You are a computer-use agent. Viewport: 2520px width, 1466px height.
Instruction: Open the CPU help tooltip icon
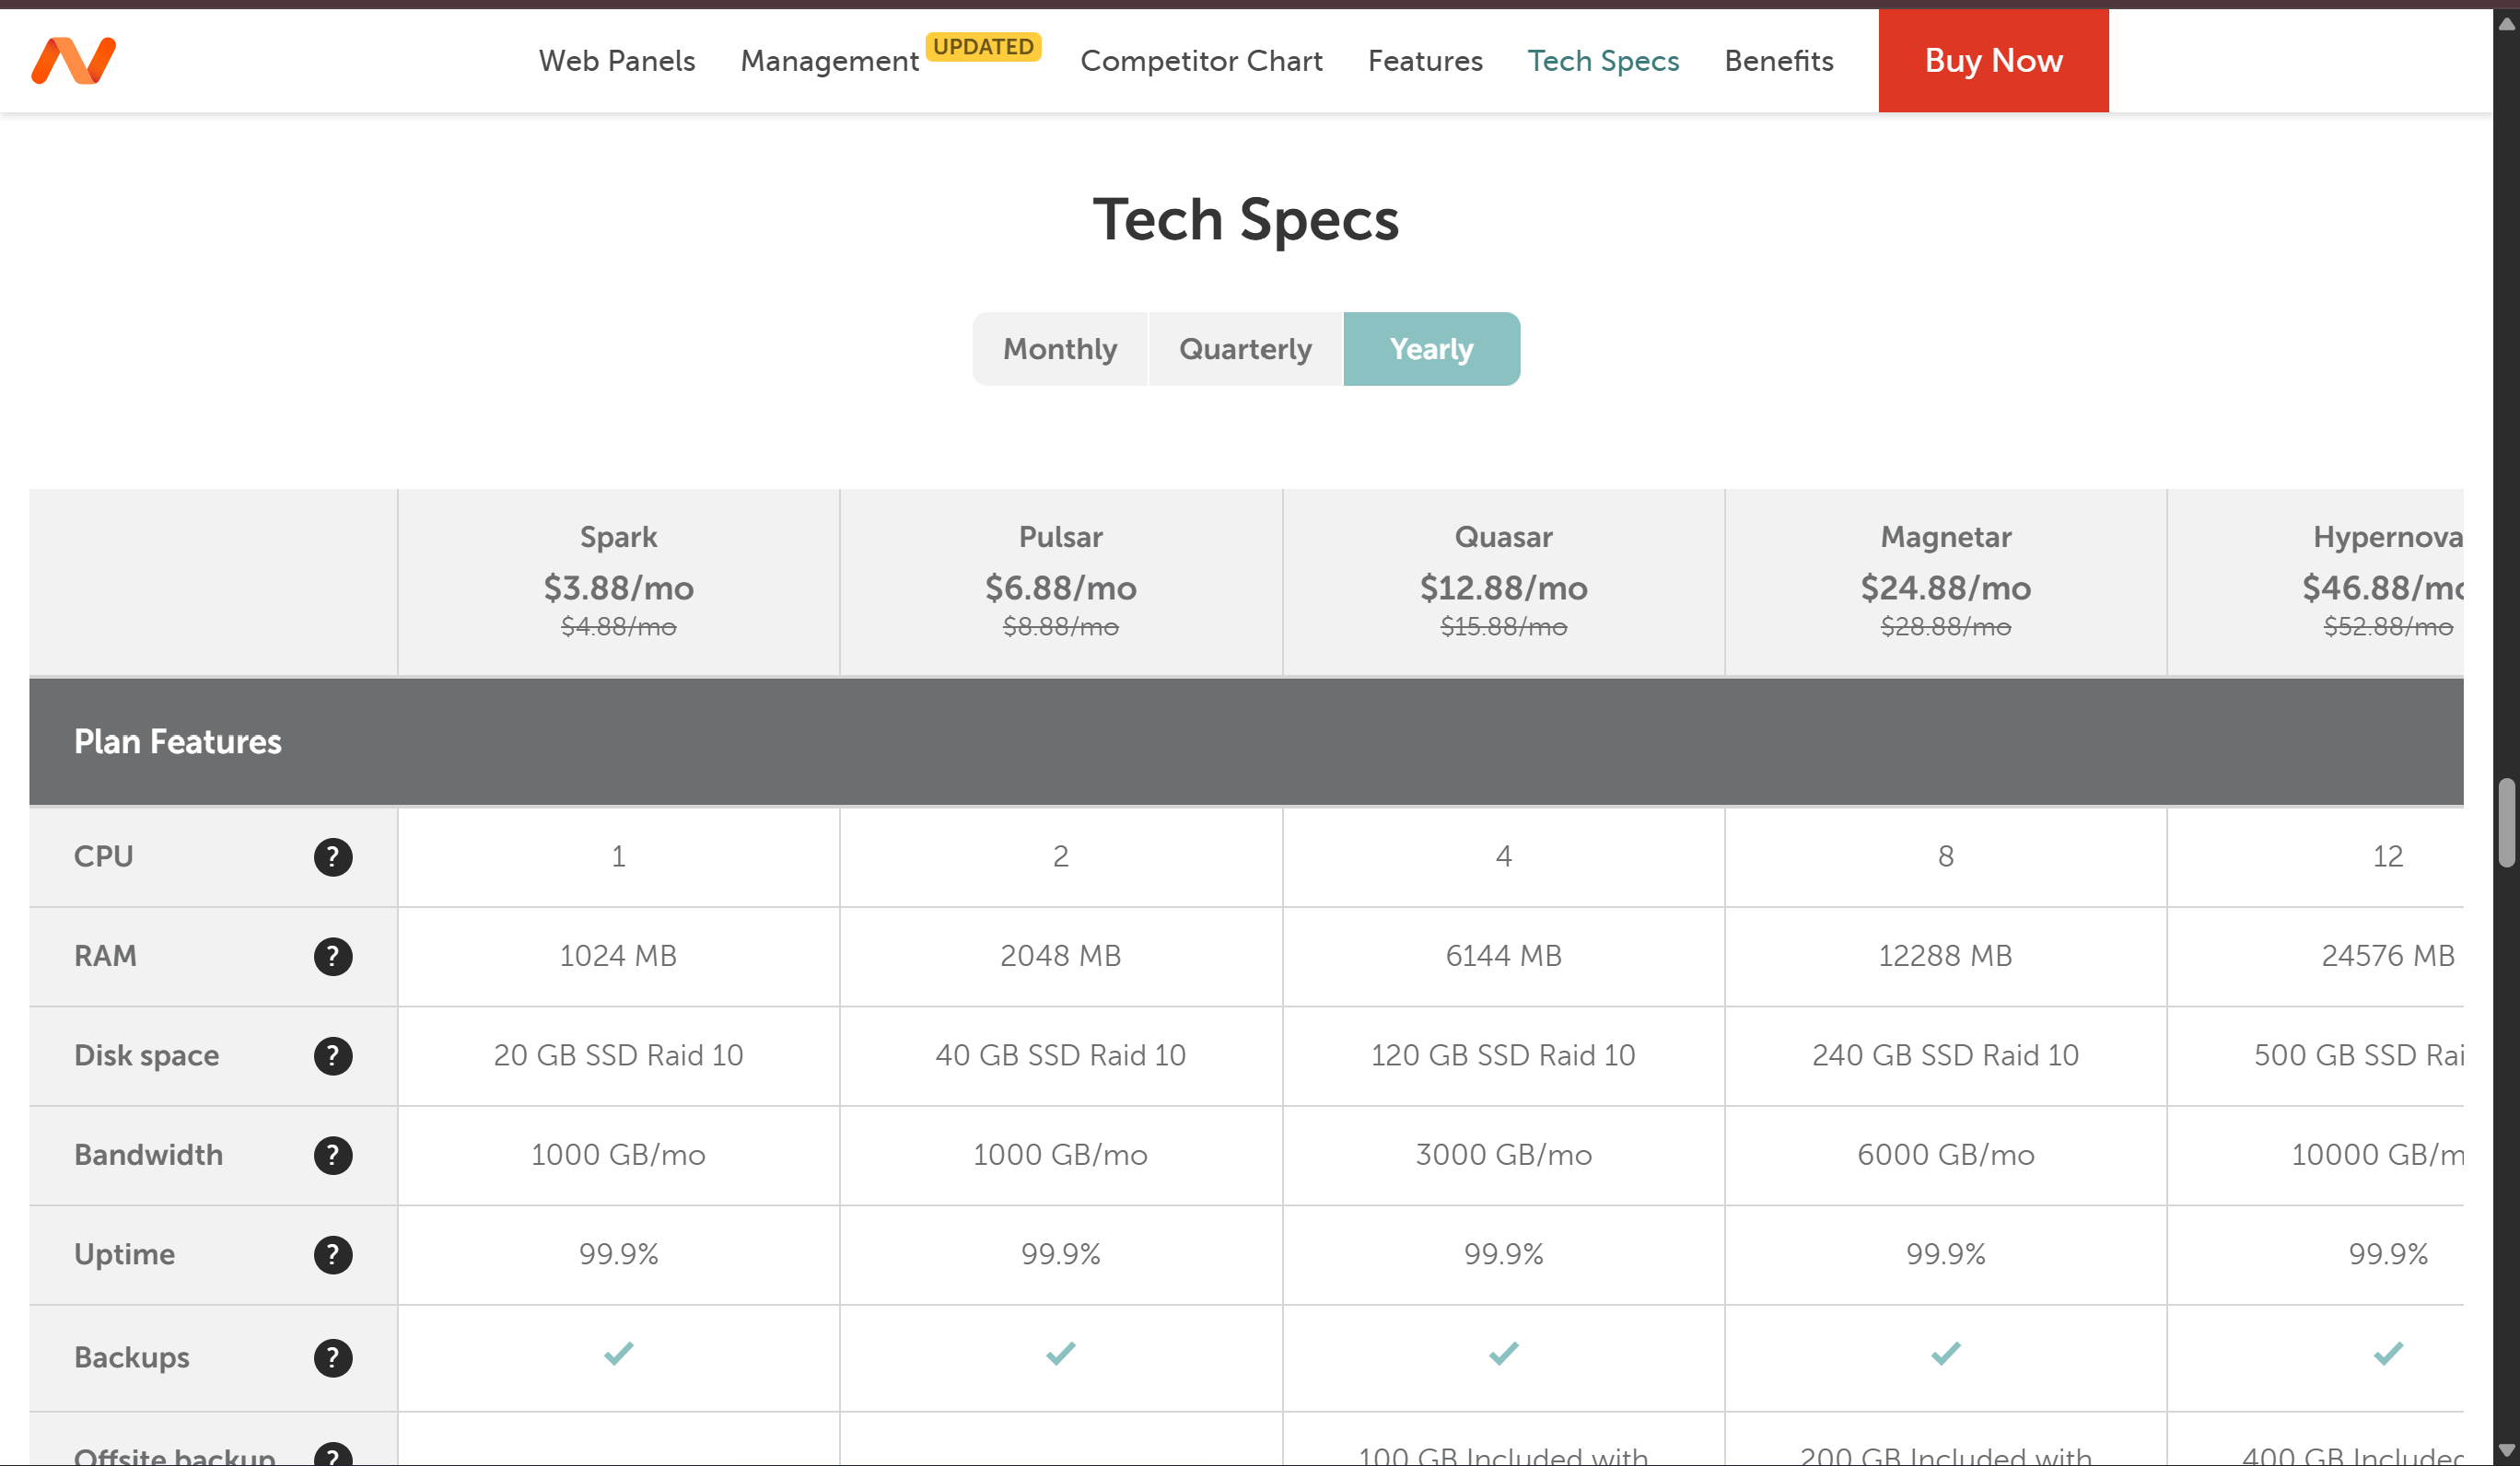(333, 857)
